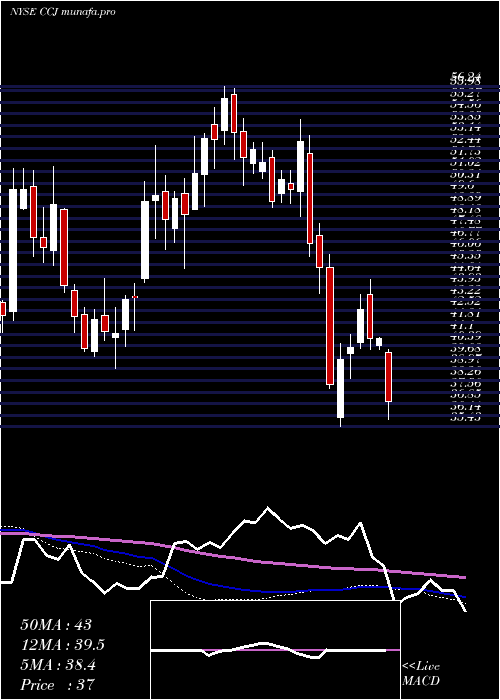Select the 12MA : 39.5 readout

(x=63, y=645)
